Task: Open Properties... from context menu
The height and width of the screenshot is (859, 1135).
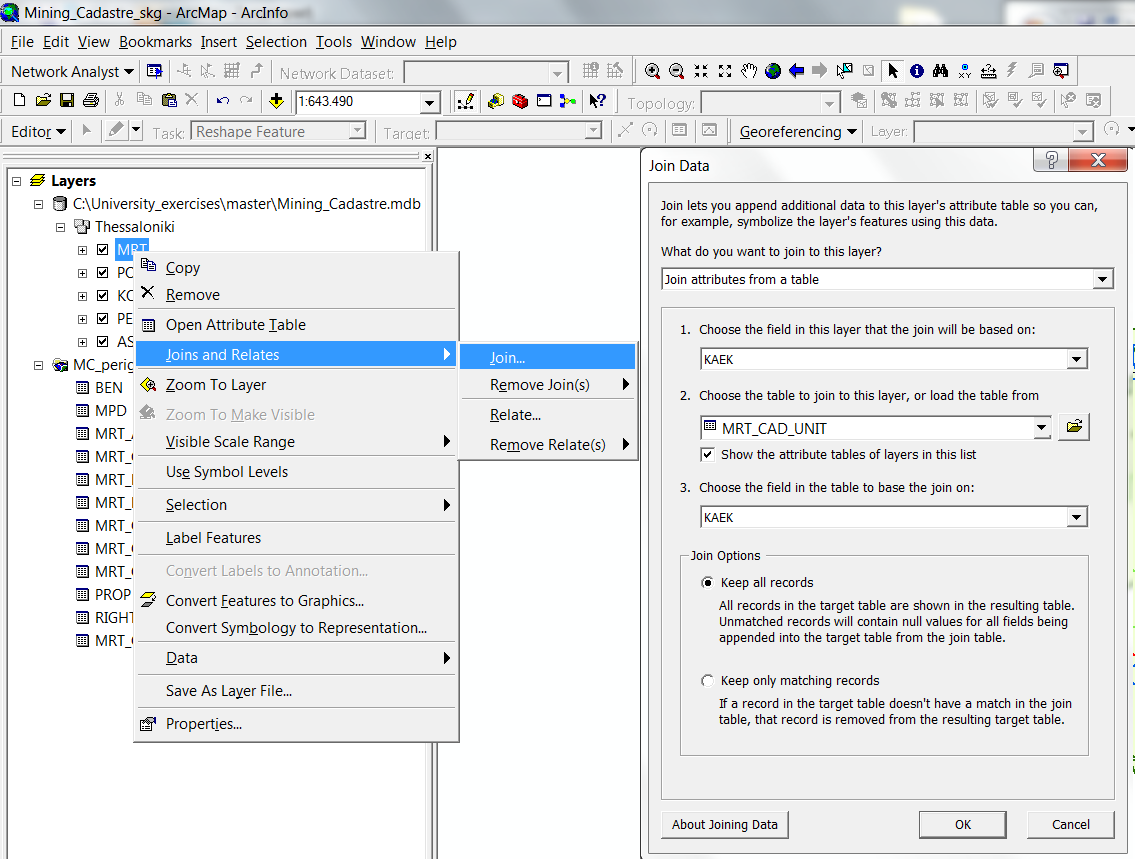Action: [296, 724]
